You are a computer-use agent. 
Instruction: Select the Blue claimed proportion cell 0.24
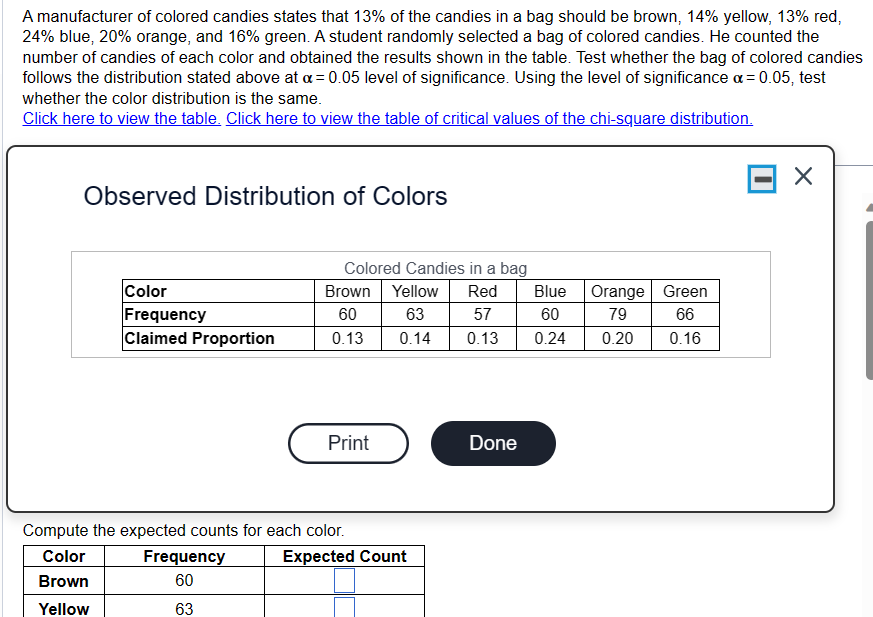[x=550, y=338]
